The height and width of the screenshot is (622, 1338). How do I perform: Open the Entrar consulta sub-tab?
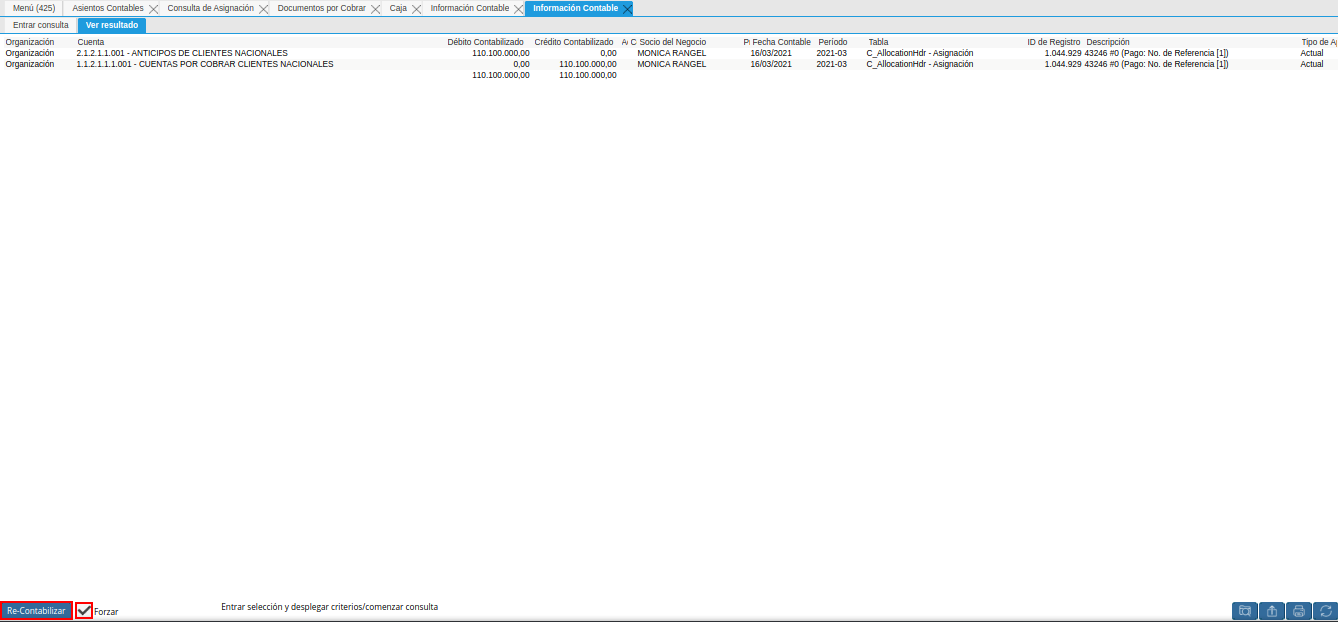[x=41, y=25]
